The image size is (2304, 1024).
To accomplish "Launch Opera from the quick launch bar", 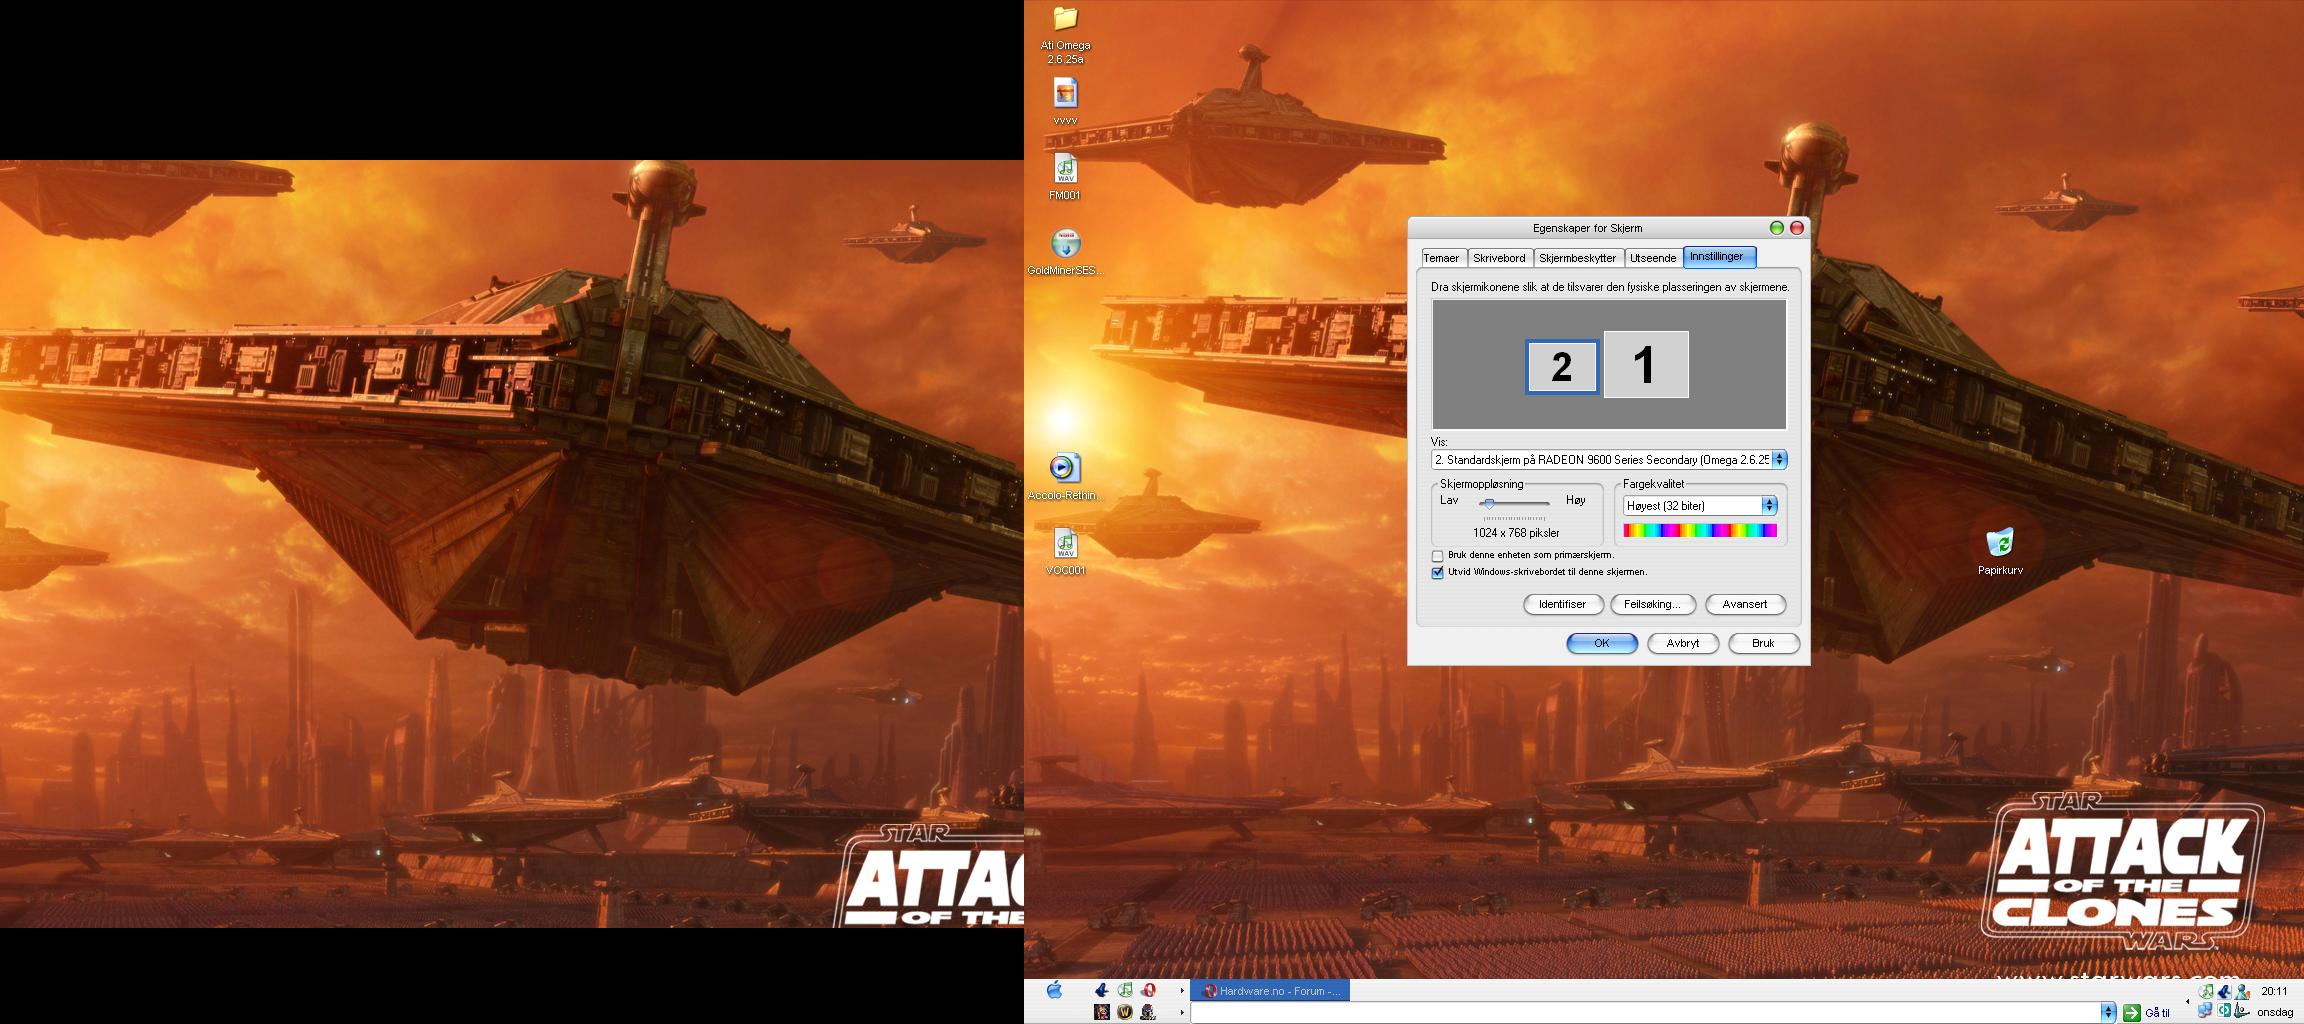I will [x=1149, y=990].
